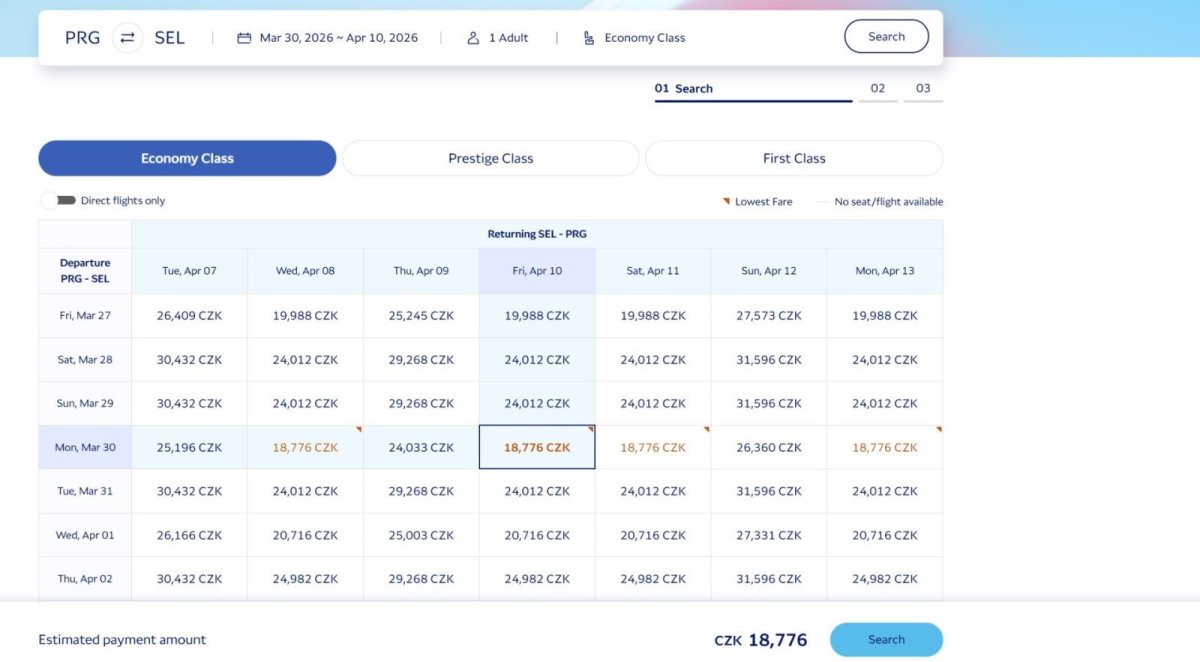Switch to the Prestige Class tab
Screen dimensions: 1200x662
pyautogui.click(x=490, y=158)
